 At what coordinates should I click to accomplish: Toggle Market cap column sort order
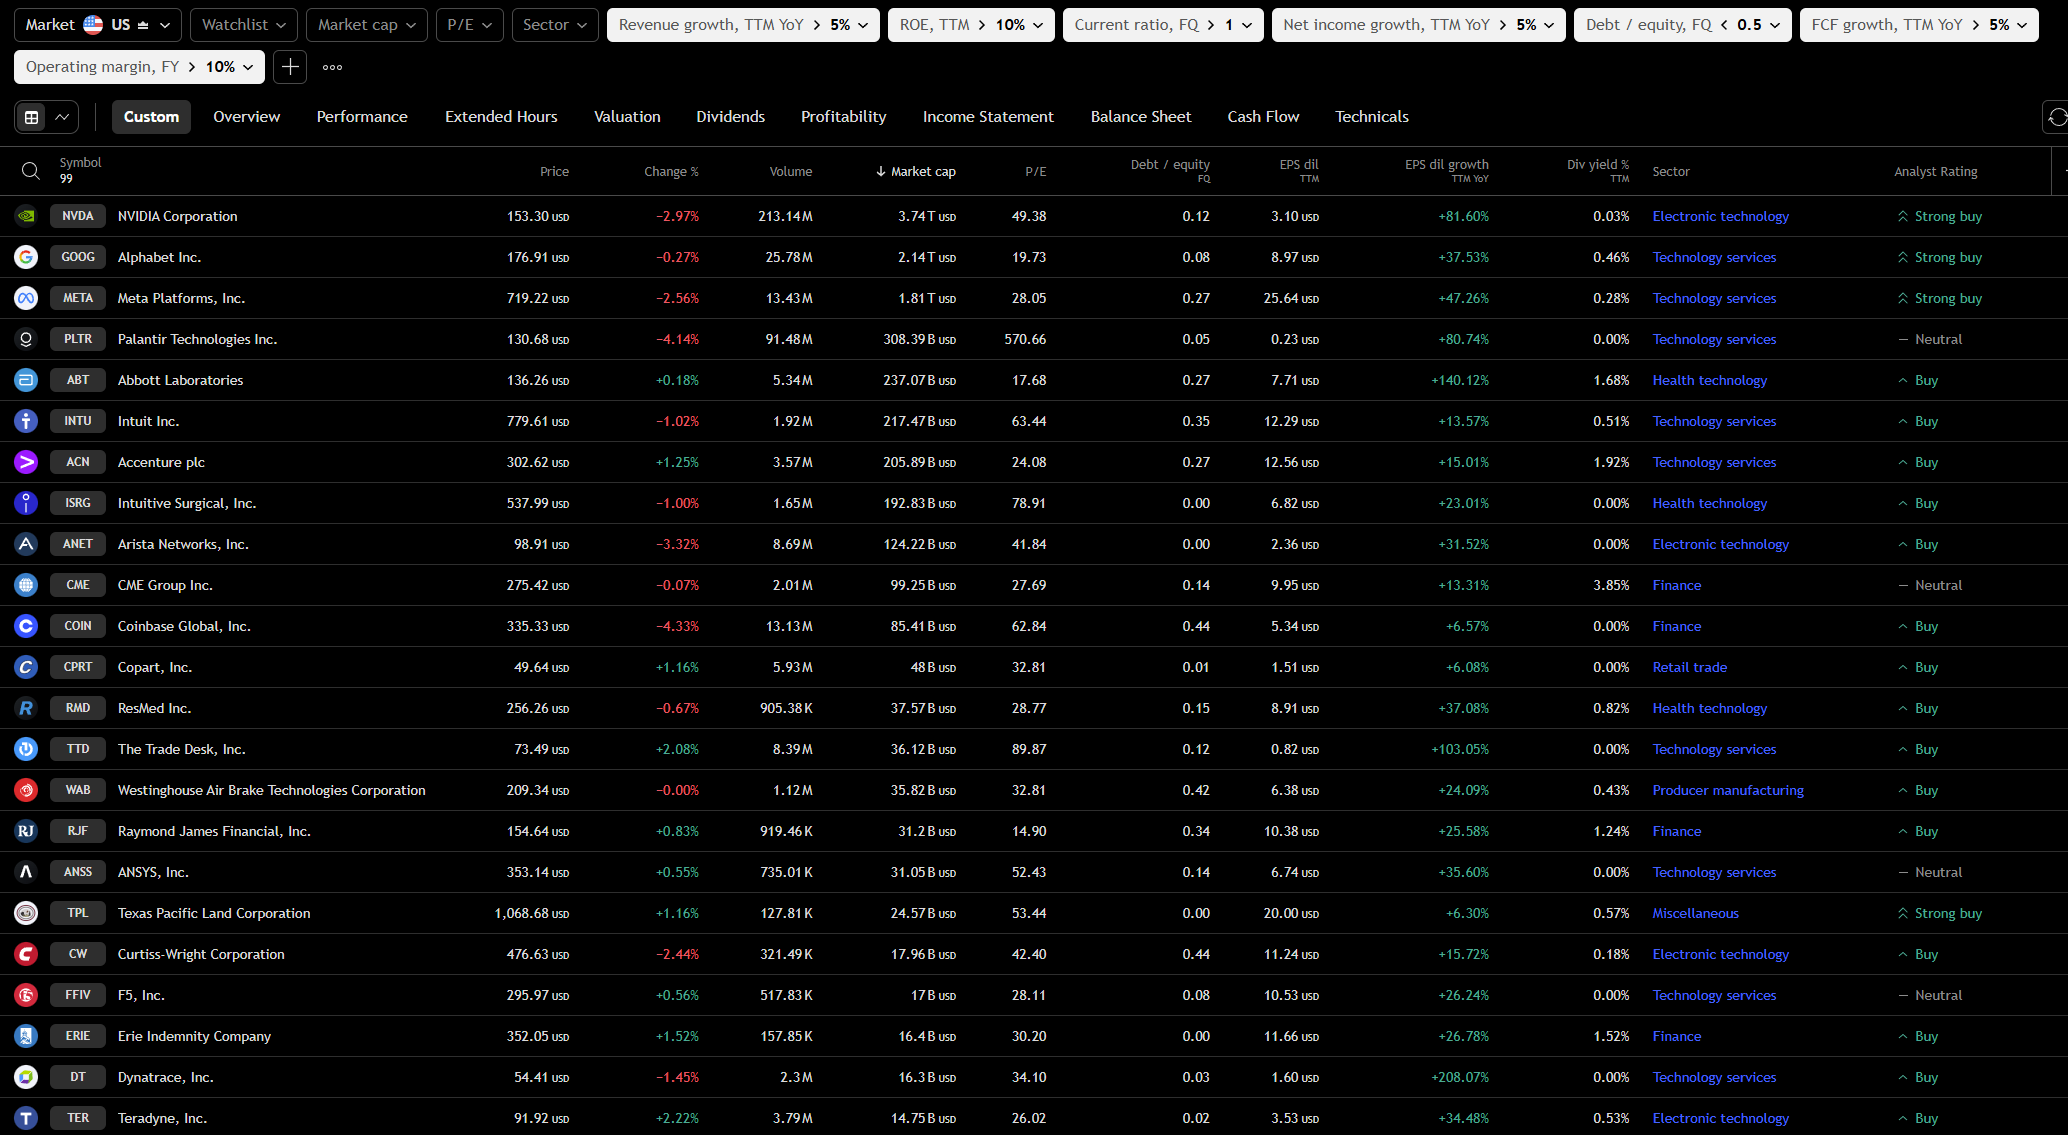[916, 171]
